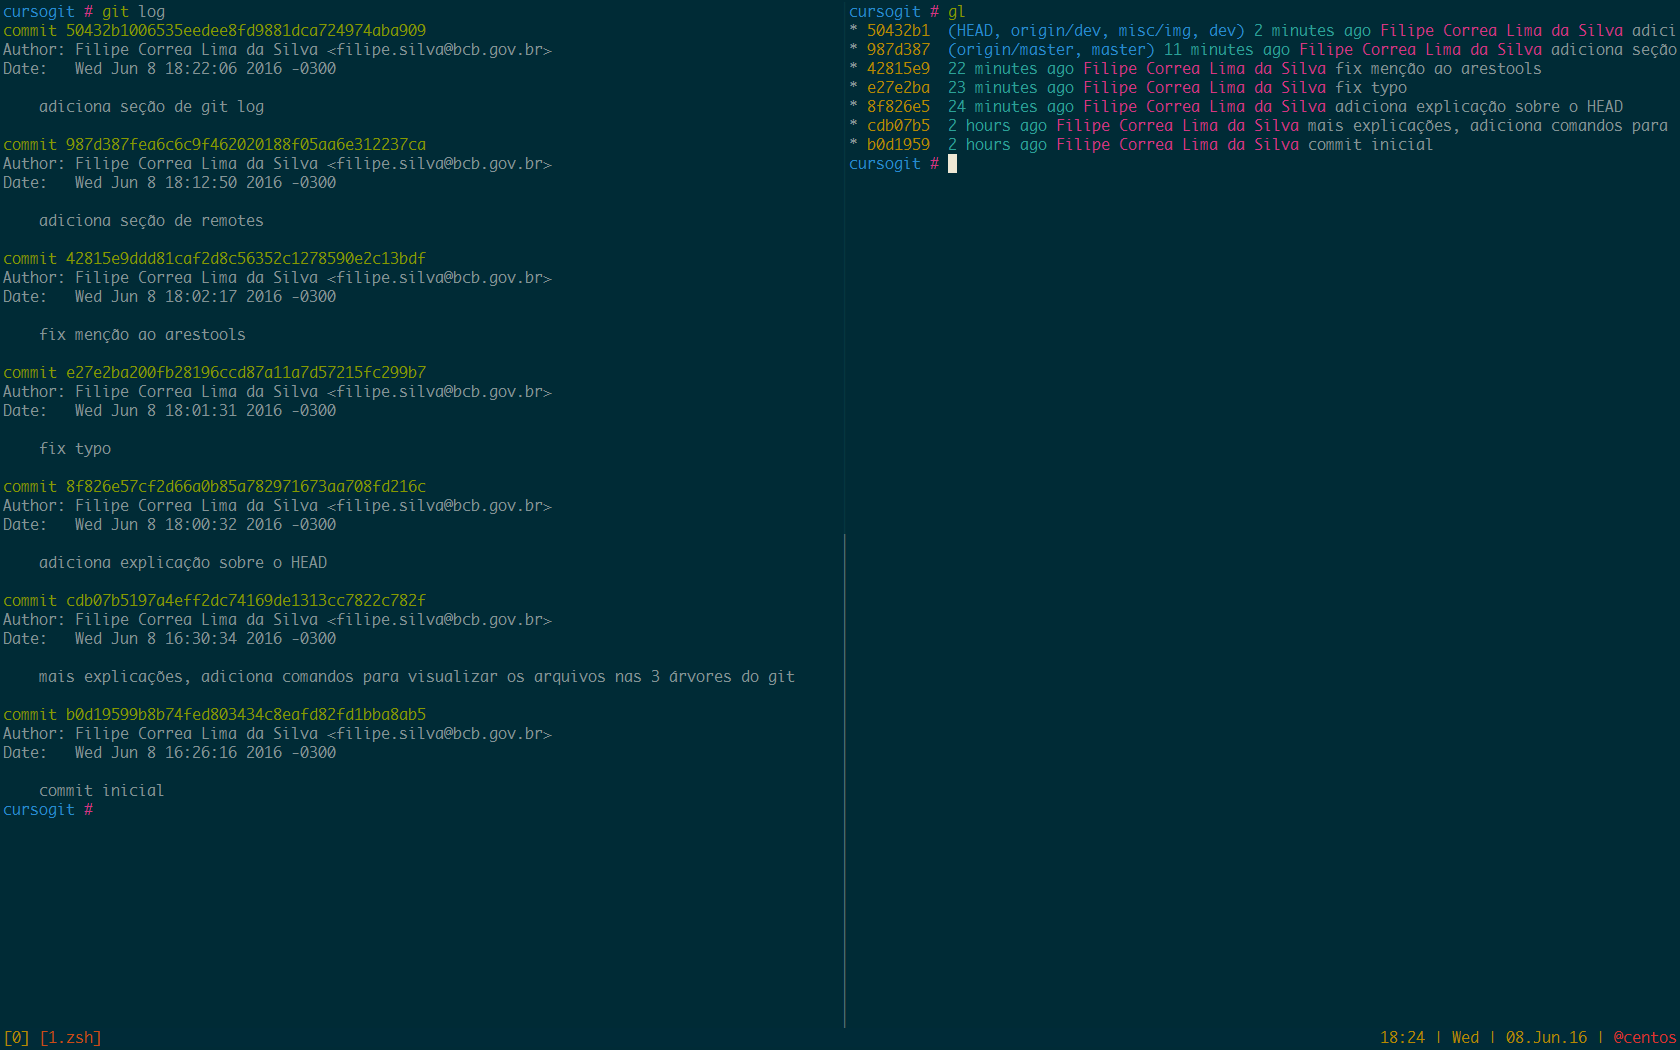
Task: Click short hash 50432b1 in right pane
Action: point(898,31)
